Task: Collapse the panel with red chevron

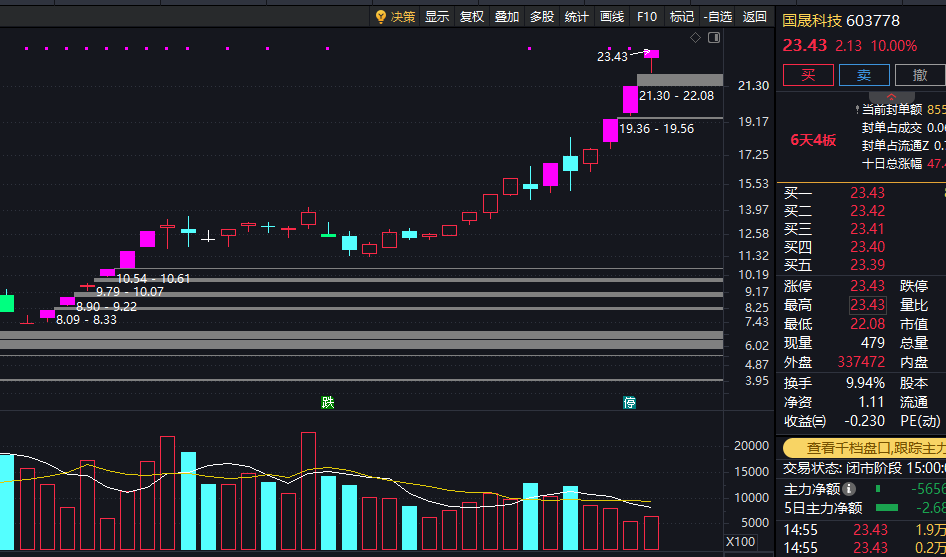Action: pos(891,97)
